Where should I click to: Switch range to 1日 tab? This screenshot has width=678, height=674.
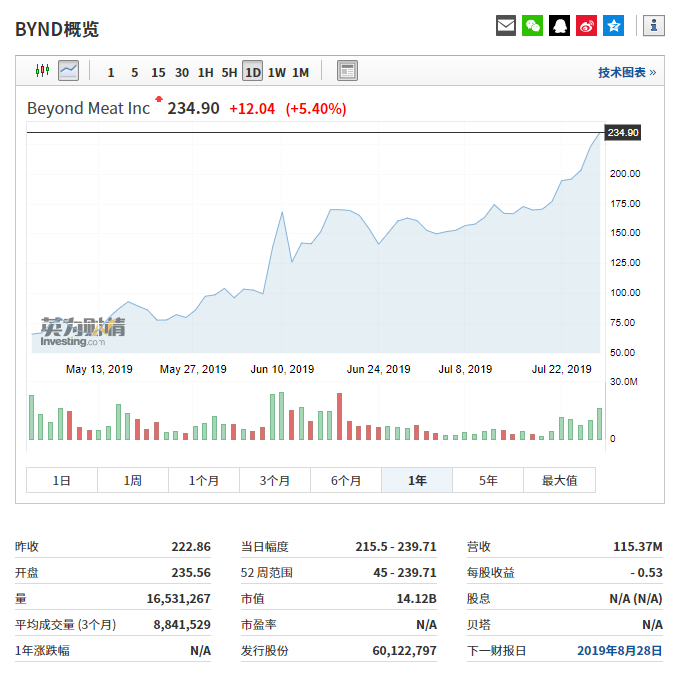(x=62, y=480)
